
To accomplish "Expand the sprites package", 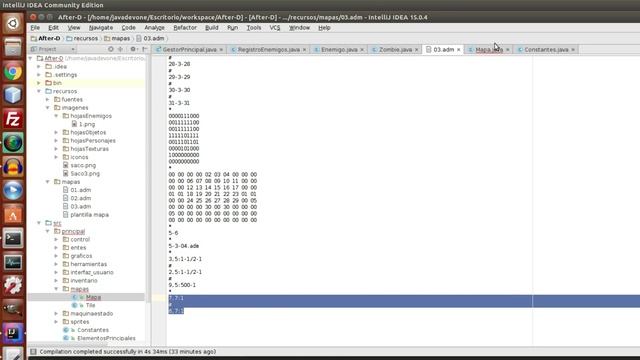I will coord(56,322).
